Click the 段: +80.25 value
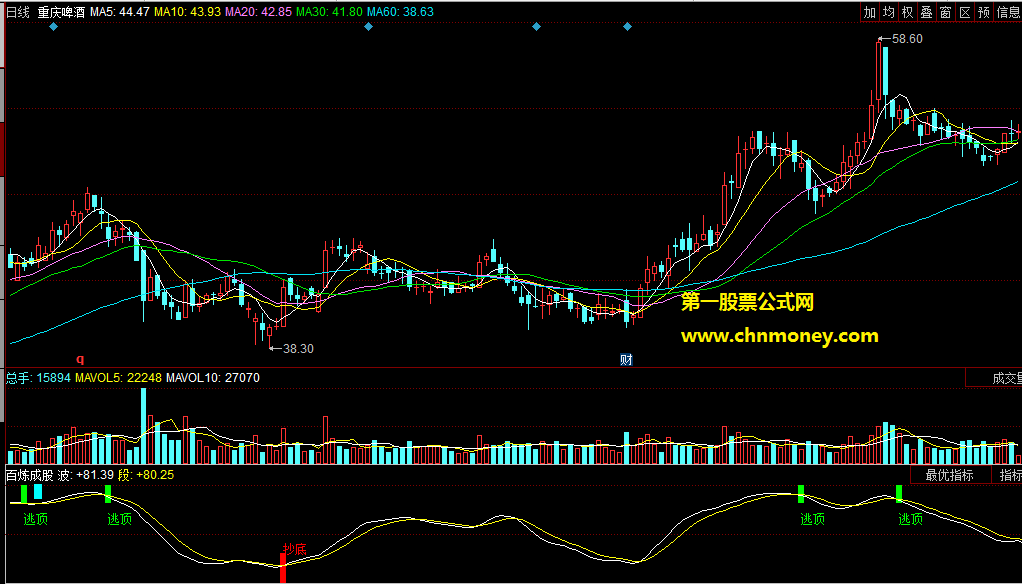 [x=146, y=475]
